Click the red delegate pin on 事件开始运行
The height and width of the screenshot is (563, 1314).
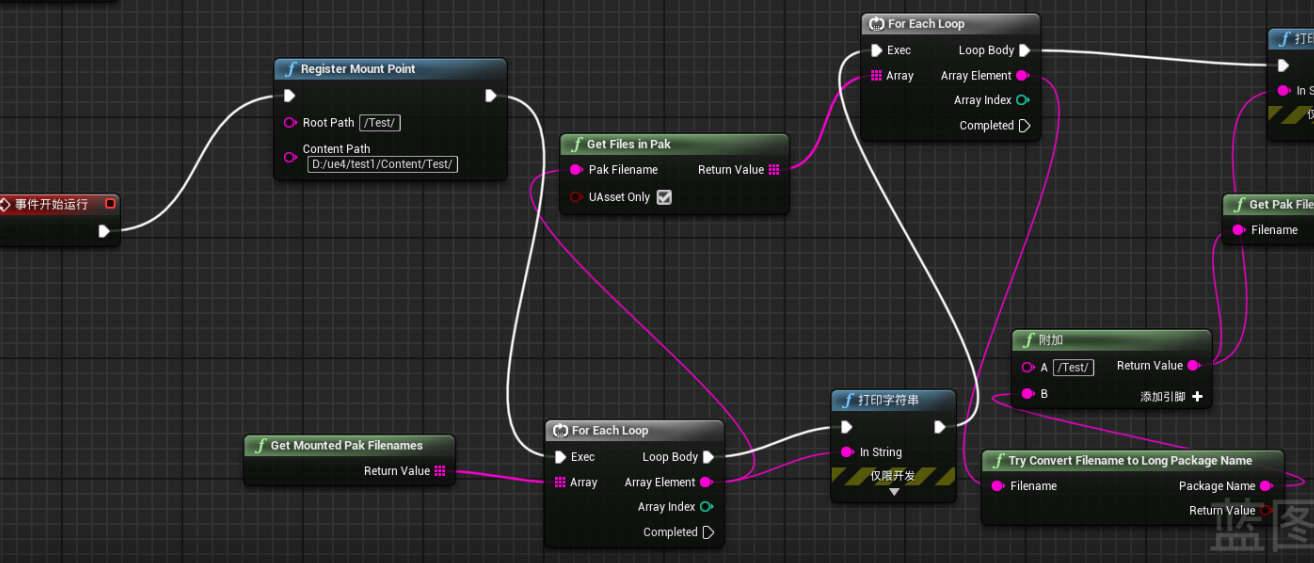[110, 204]
